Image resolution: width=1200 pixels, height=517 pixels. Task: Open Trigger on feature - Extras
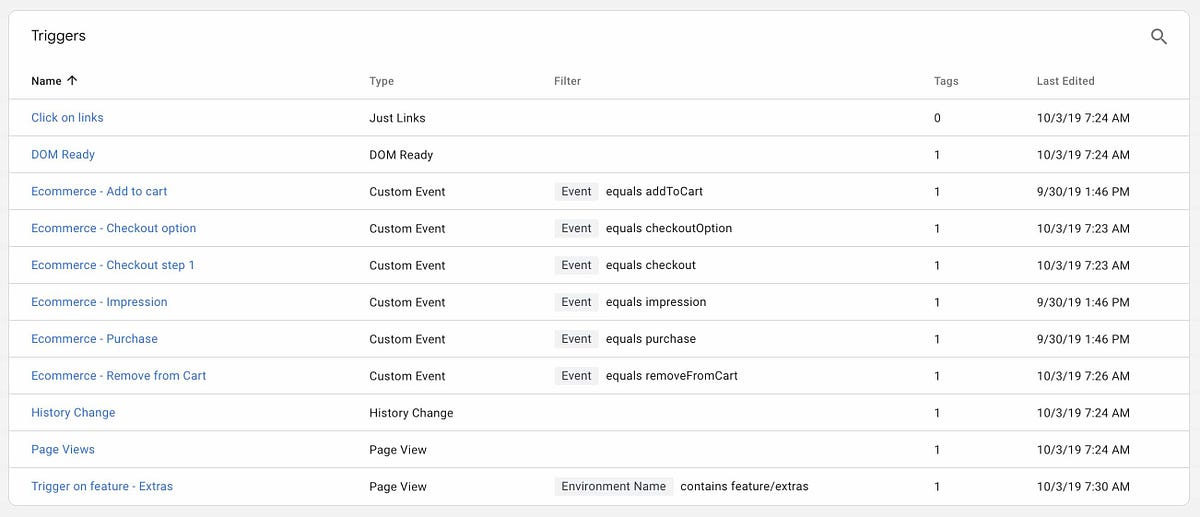click(x=102, y=487)
